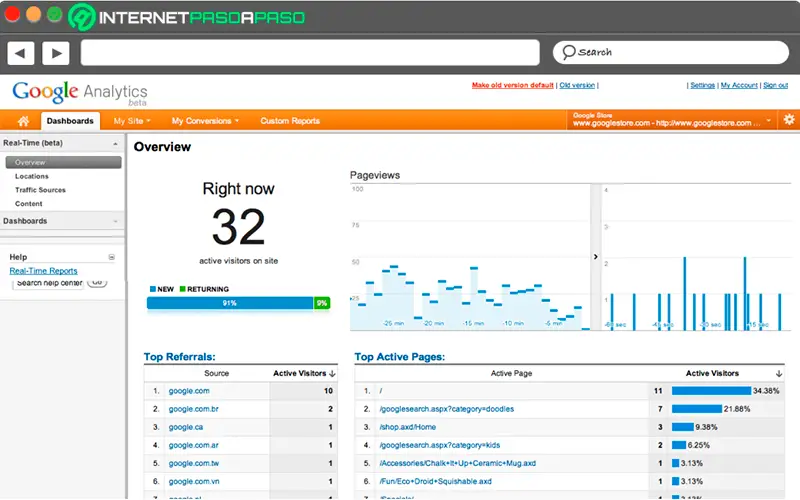Click the browser address bar

[310, 53]
